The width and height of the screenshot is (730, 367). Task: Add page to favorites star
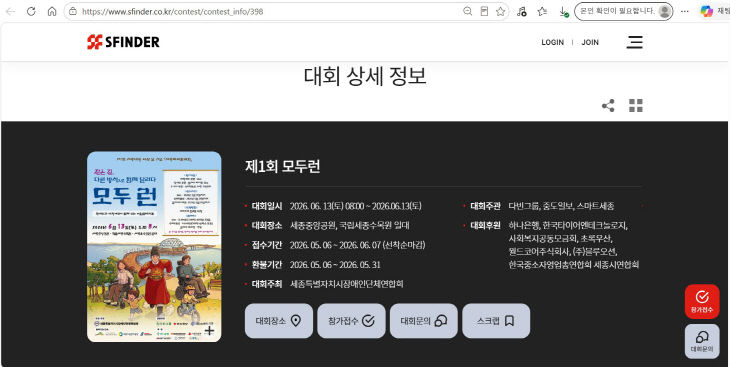click(500, 12)
